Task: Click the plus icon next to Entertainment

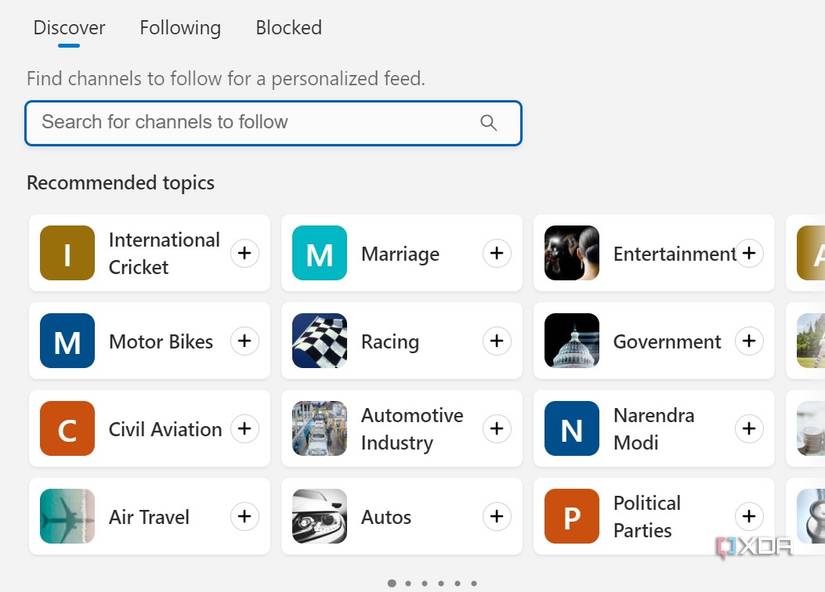Action: tap(749, 253)
